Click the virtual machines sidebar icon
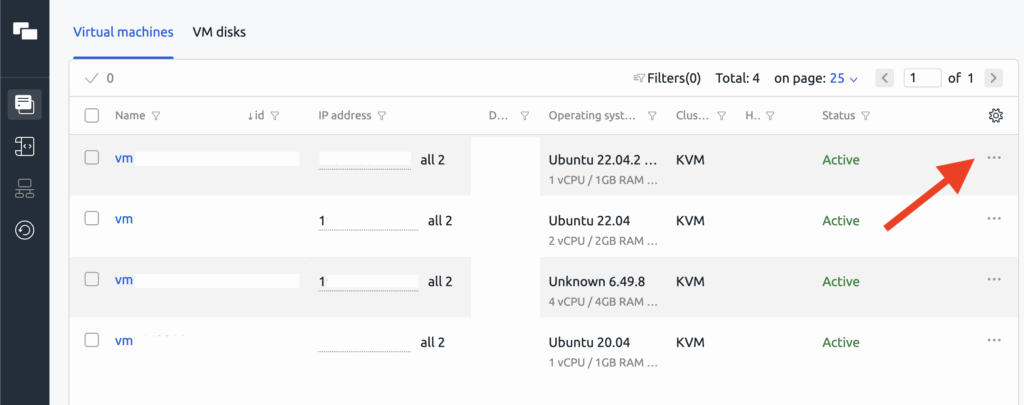 tap(25, 102)
